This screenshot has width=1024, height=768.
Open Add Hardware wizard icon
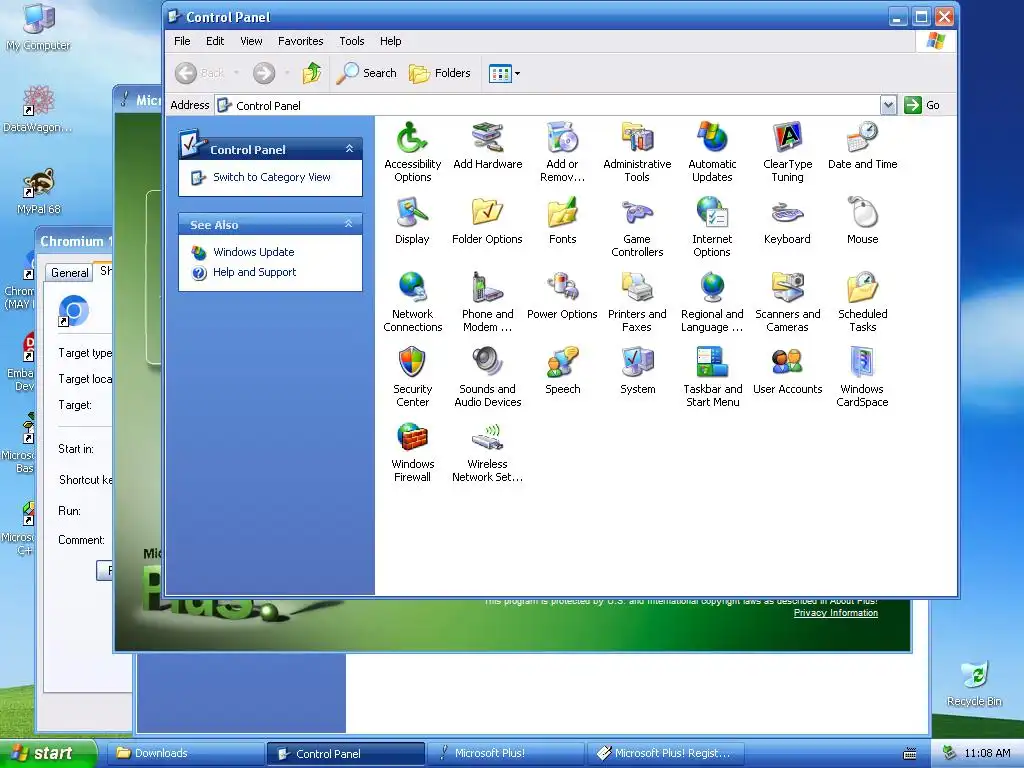(487, 145)
